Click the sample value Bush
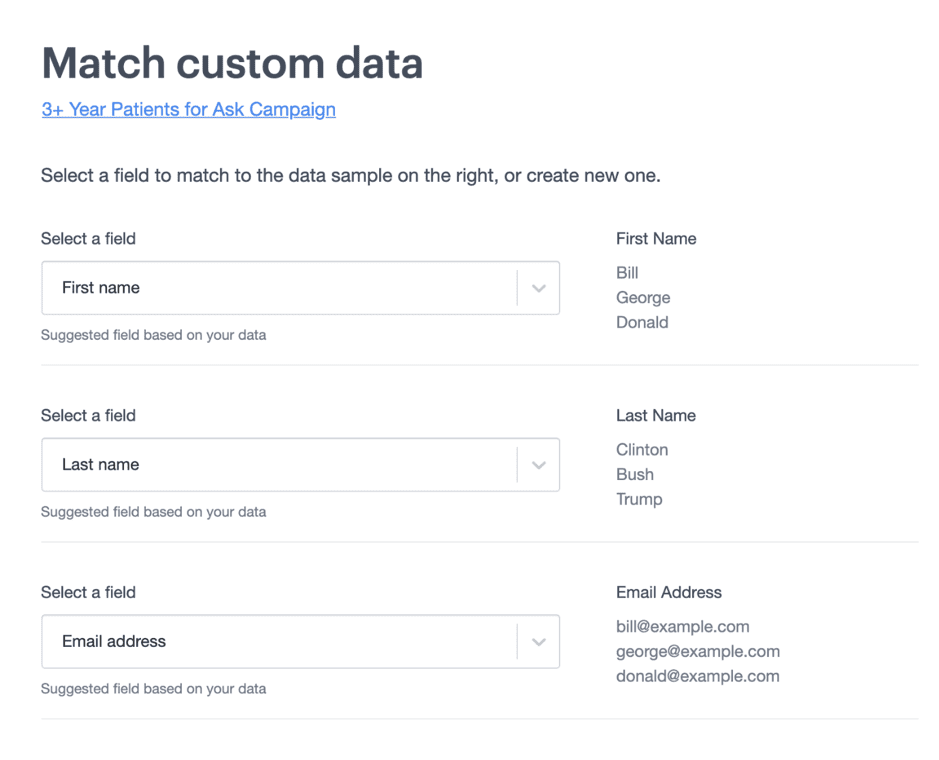 click(x=635, y=475)
